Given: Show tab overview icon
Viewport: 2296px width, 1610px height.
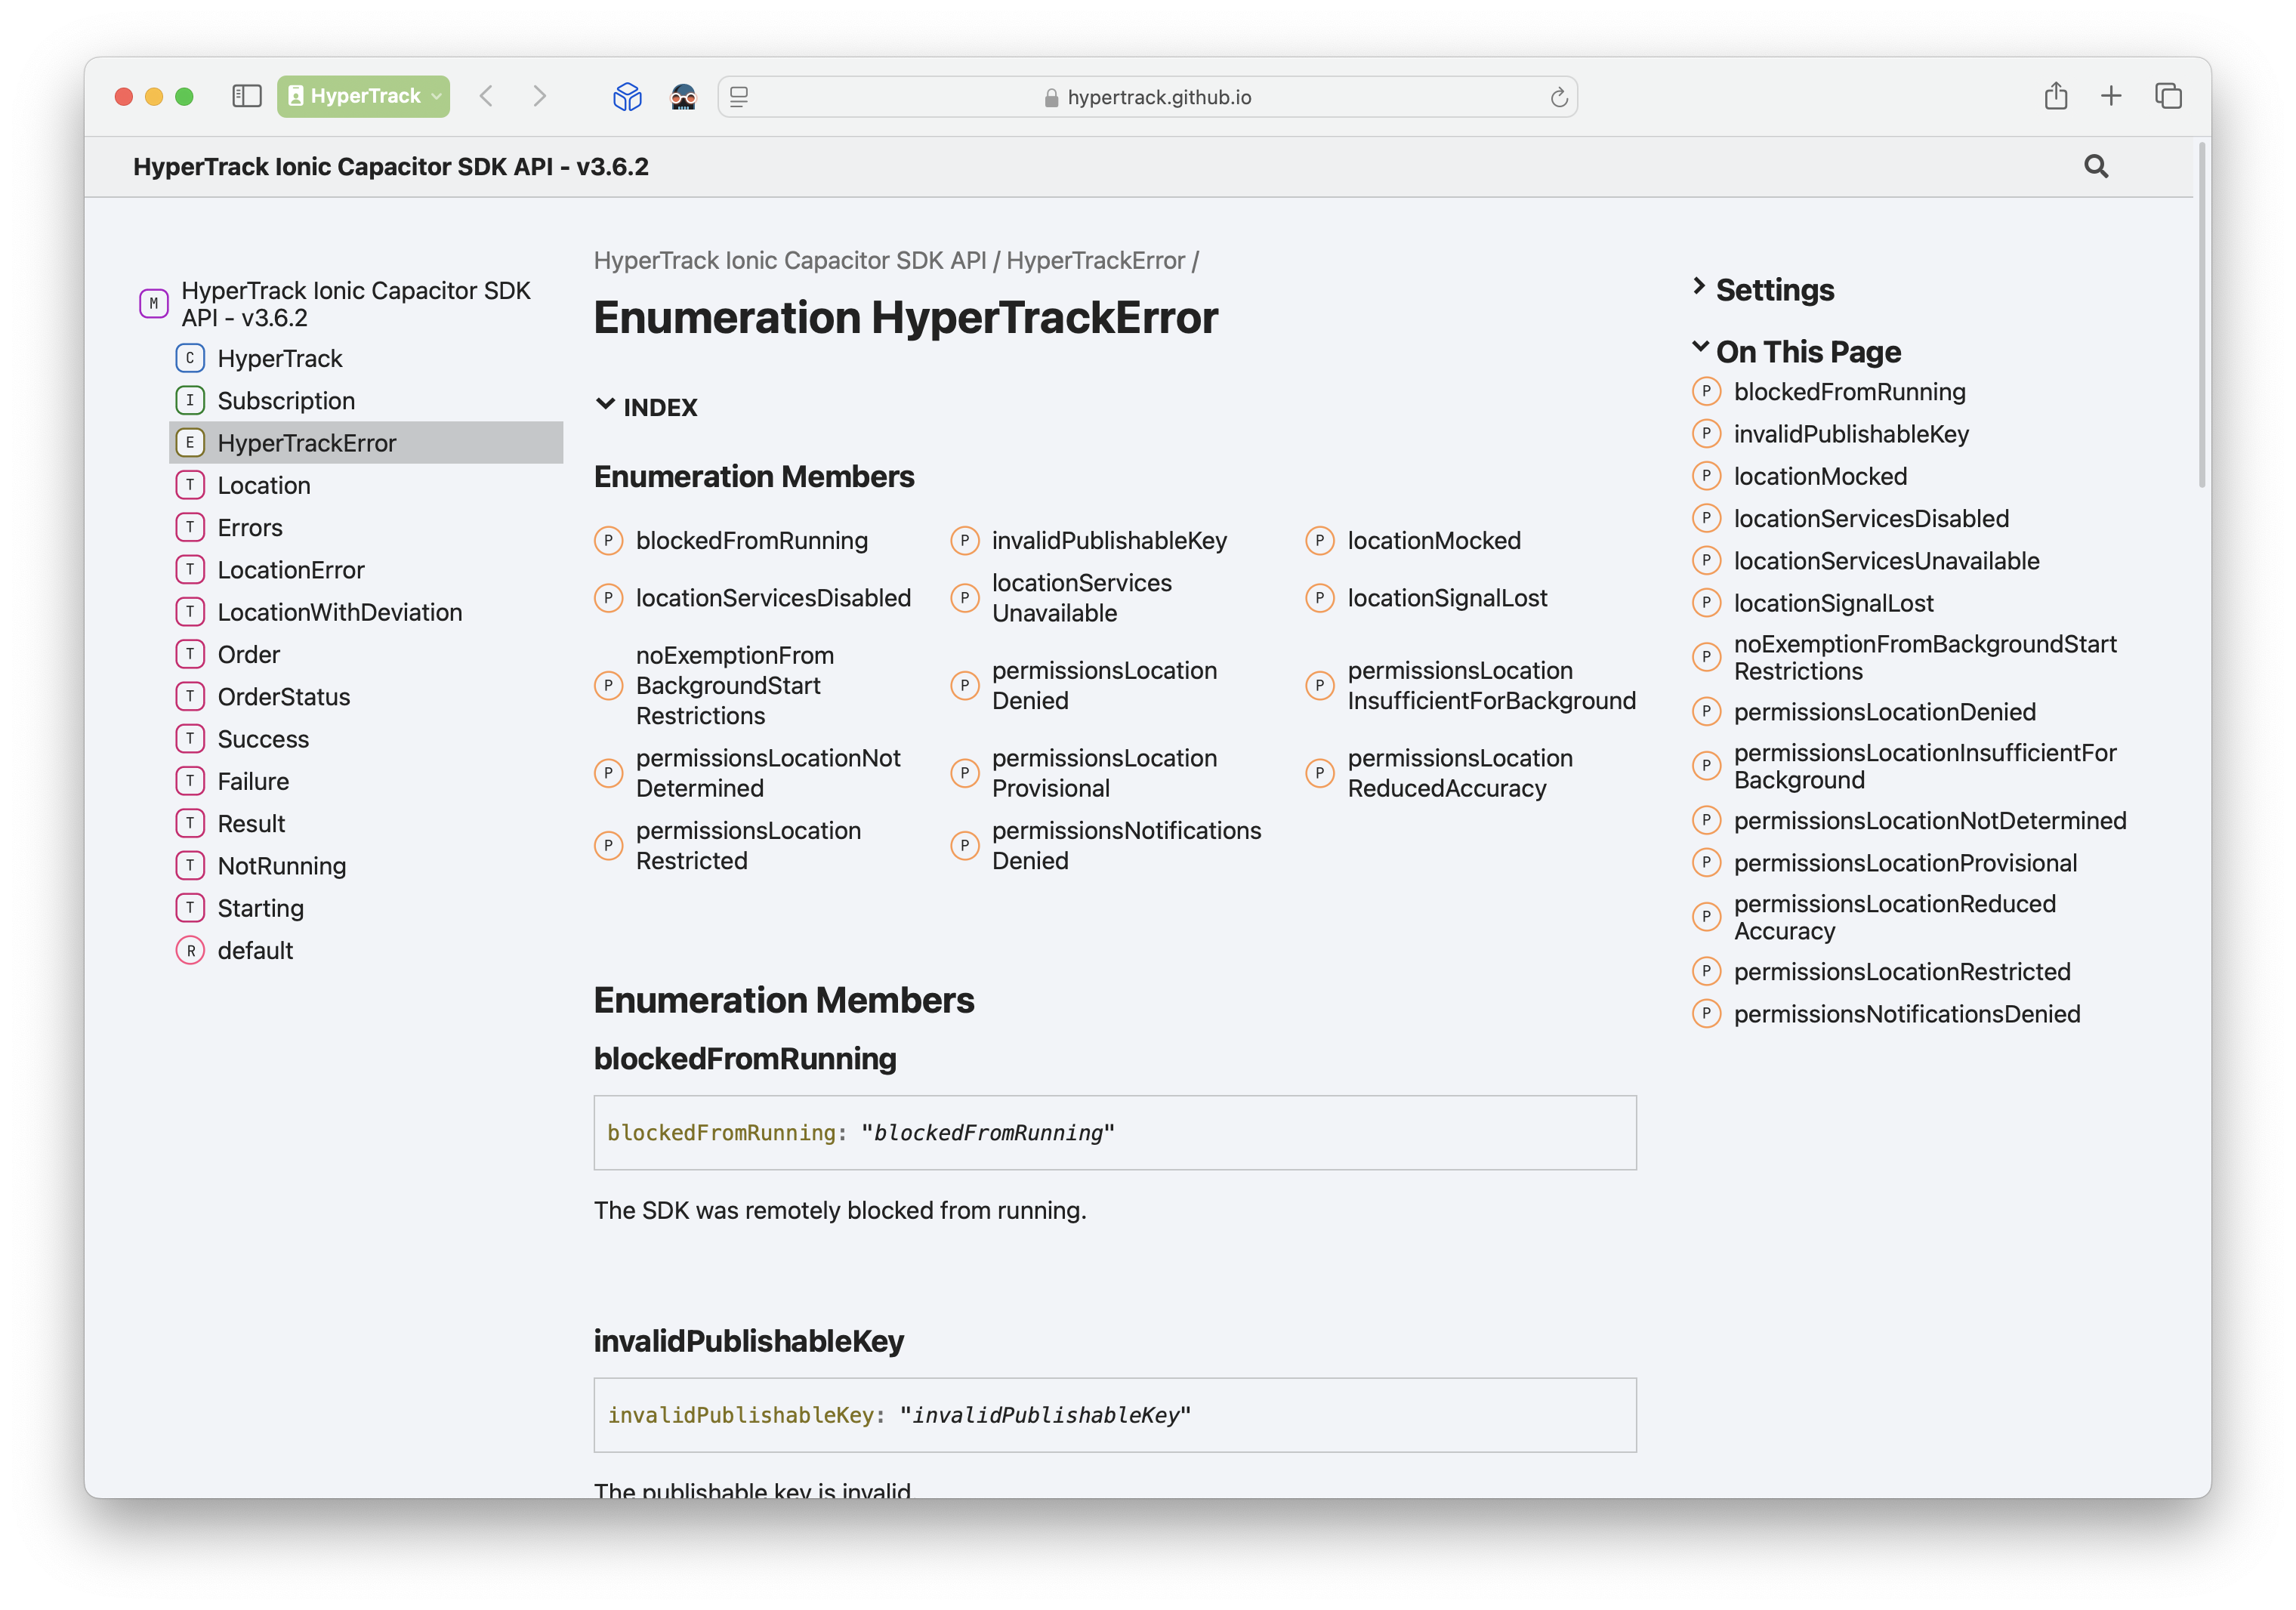Looking at the screenshot, I should pyautogui.click(x=2168, y=96).
